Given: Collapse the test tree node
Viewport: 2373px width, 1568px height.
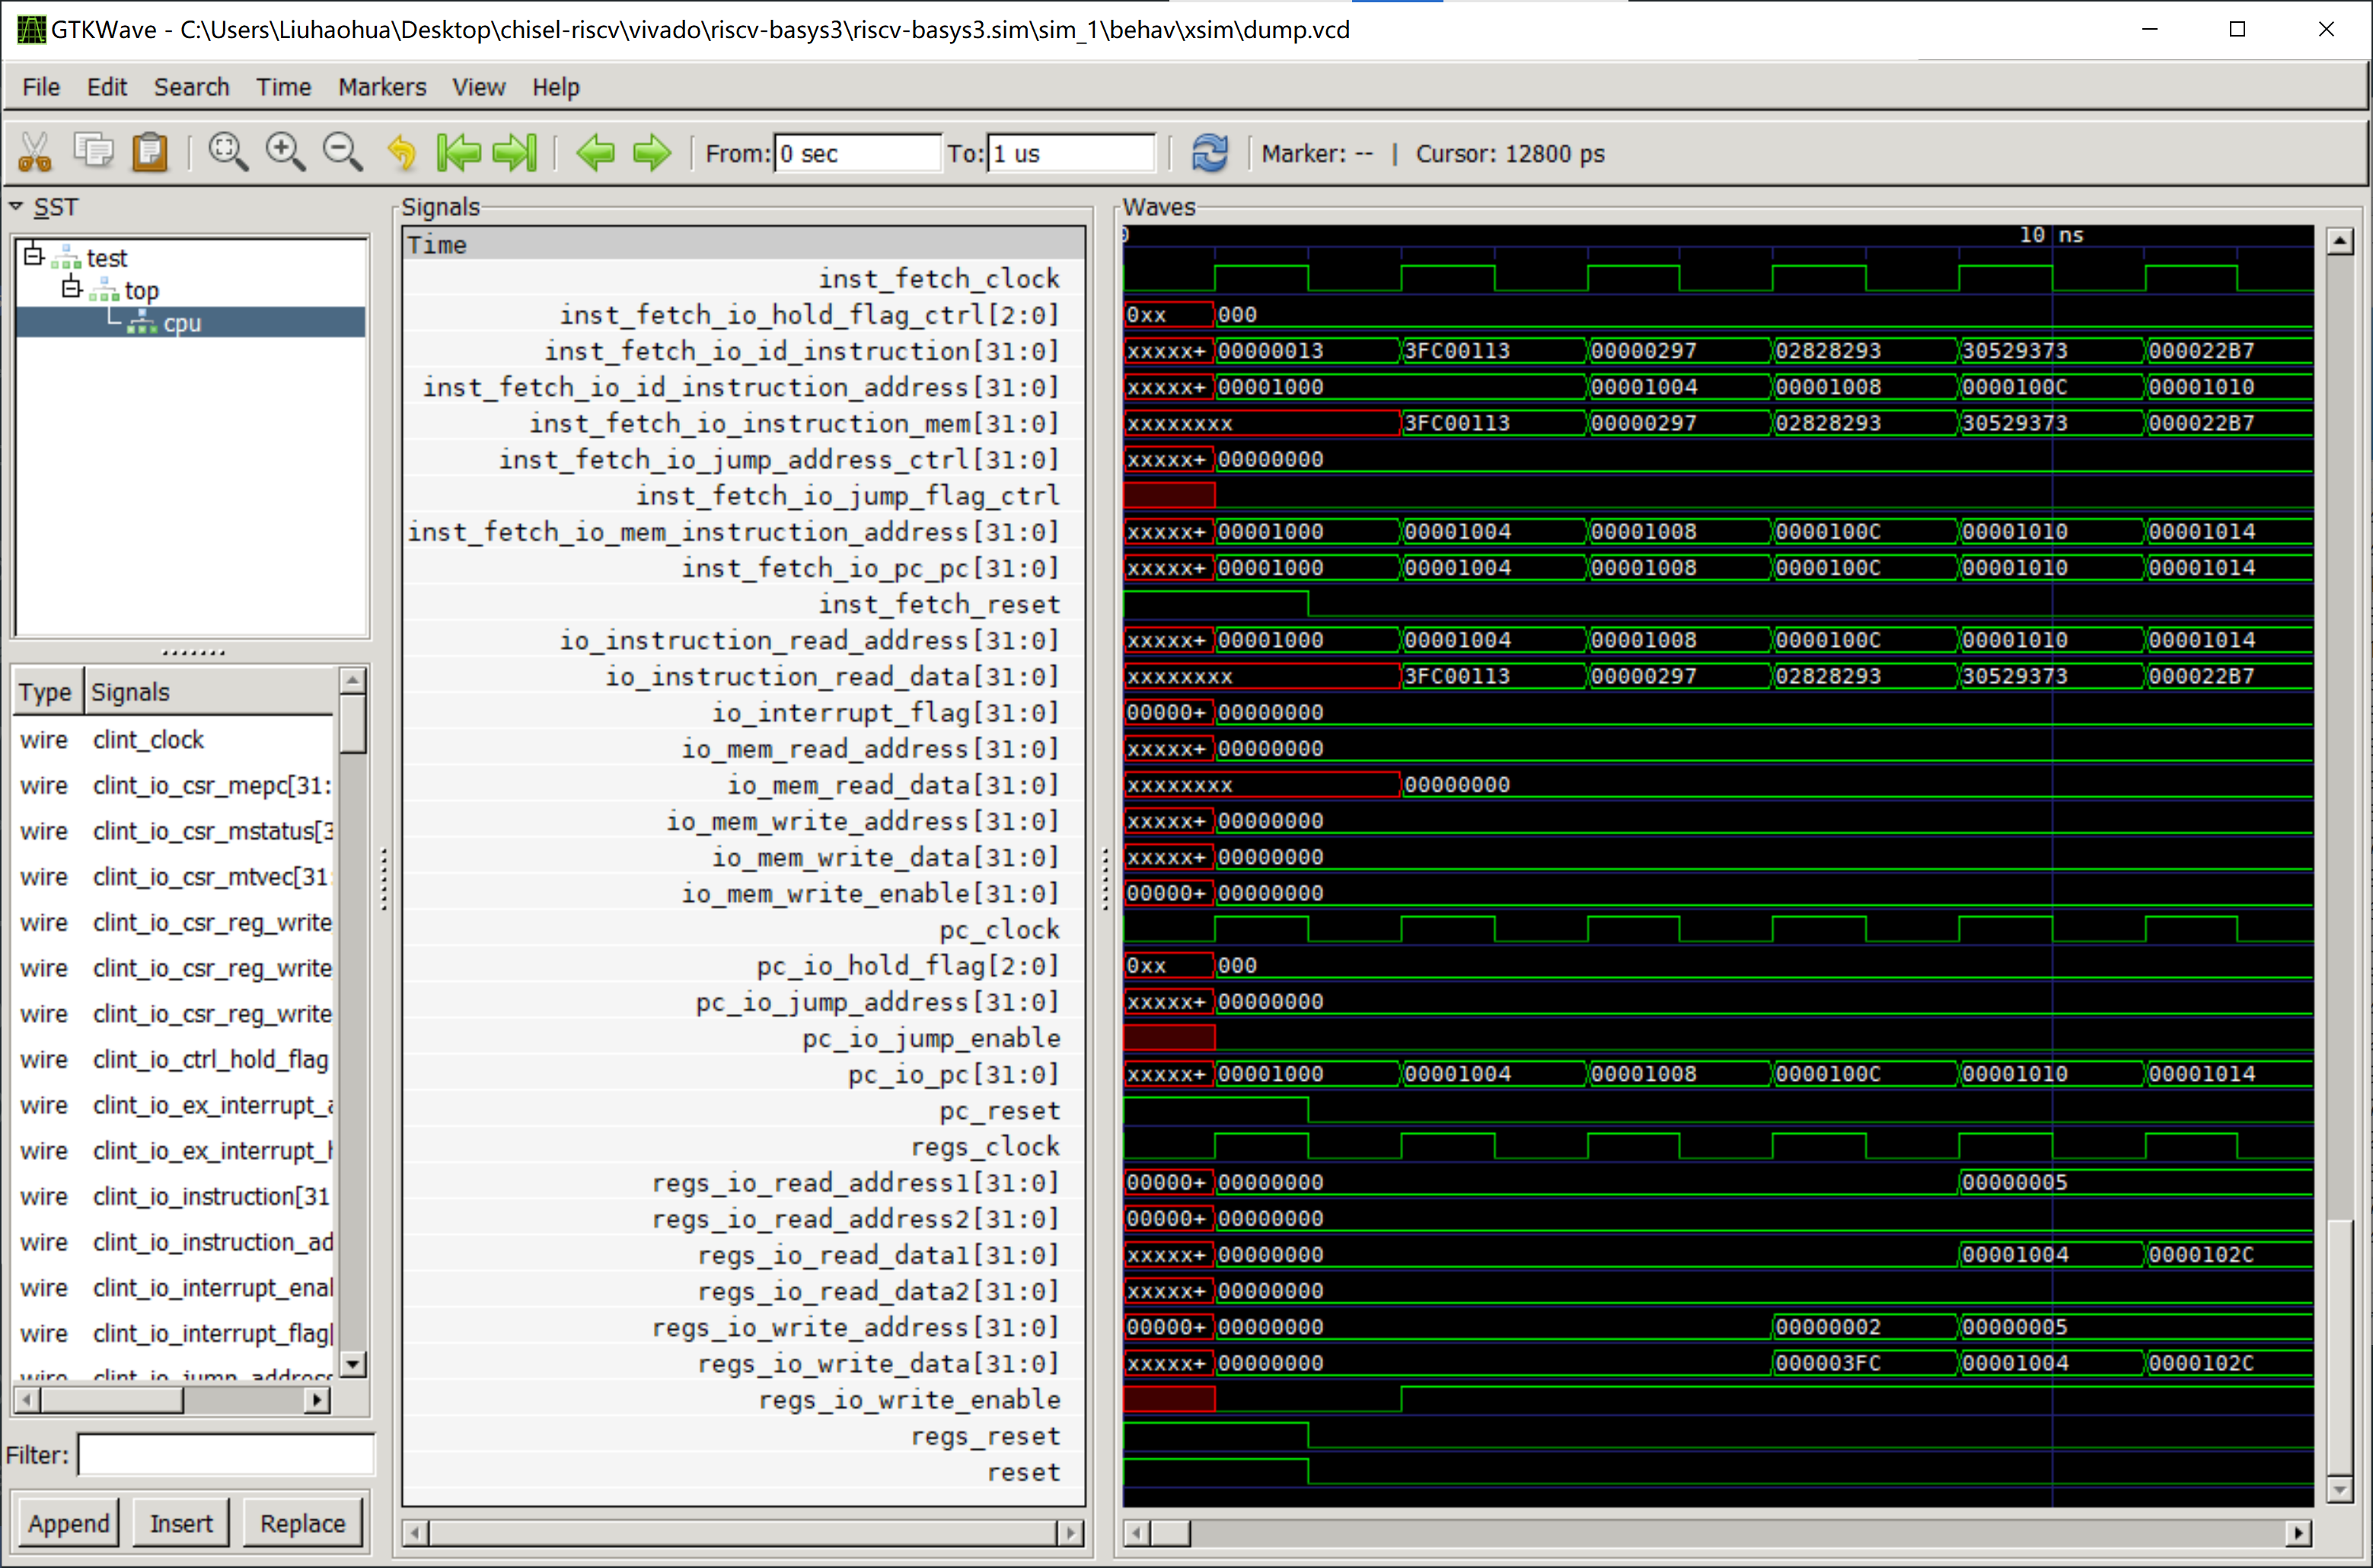Looking at the screenshot, I should click(x=34, y=256).
